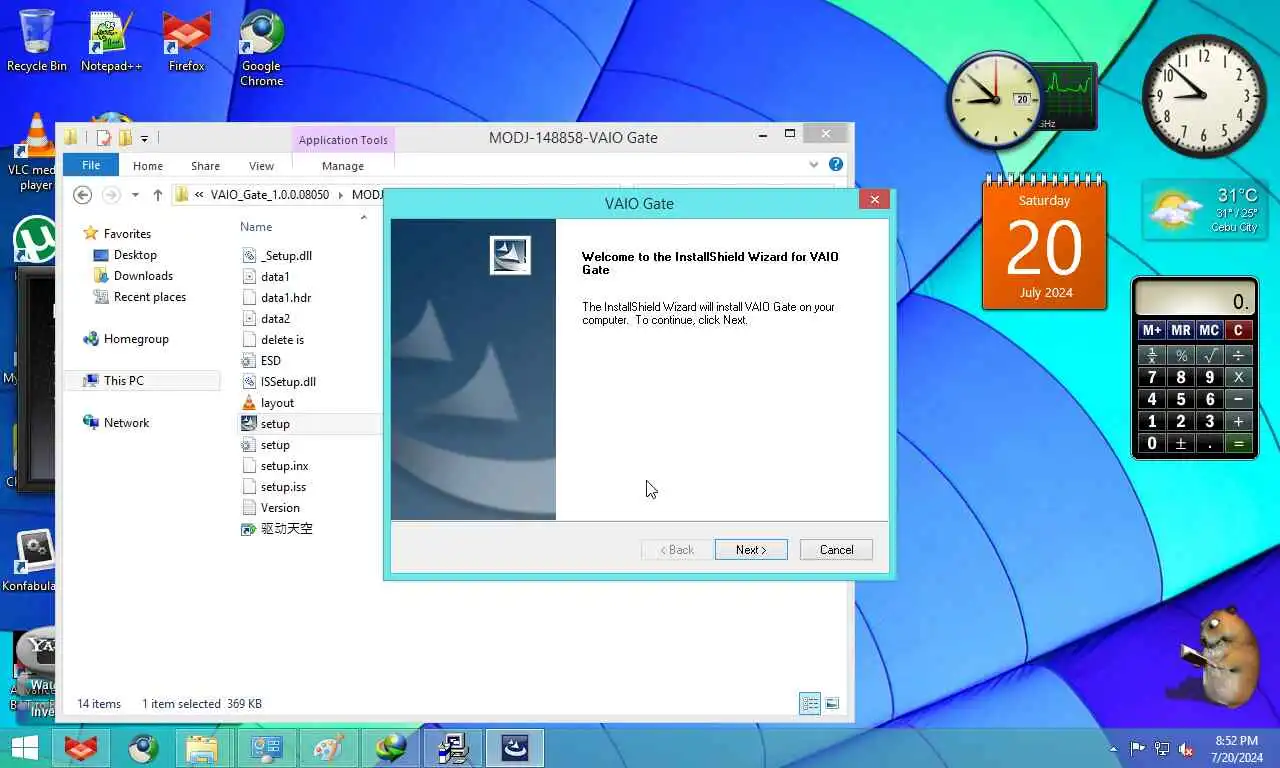Click the Windows Start button
This screenshot has height=768, width=1280.
[24, 748]
